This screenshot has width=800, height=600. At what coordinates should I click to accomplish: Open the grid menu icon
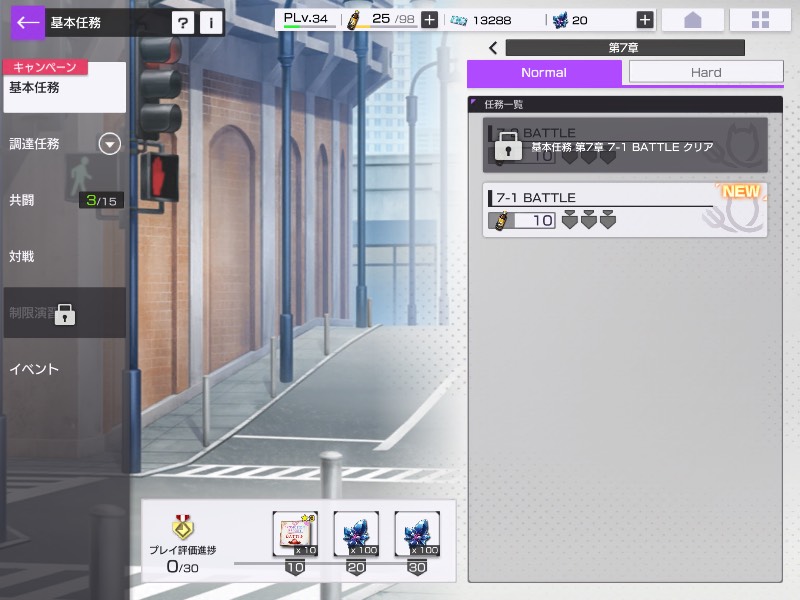click(760, 20)
